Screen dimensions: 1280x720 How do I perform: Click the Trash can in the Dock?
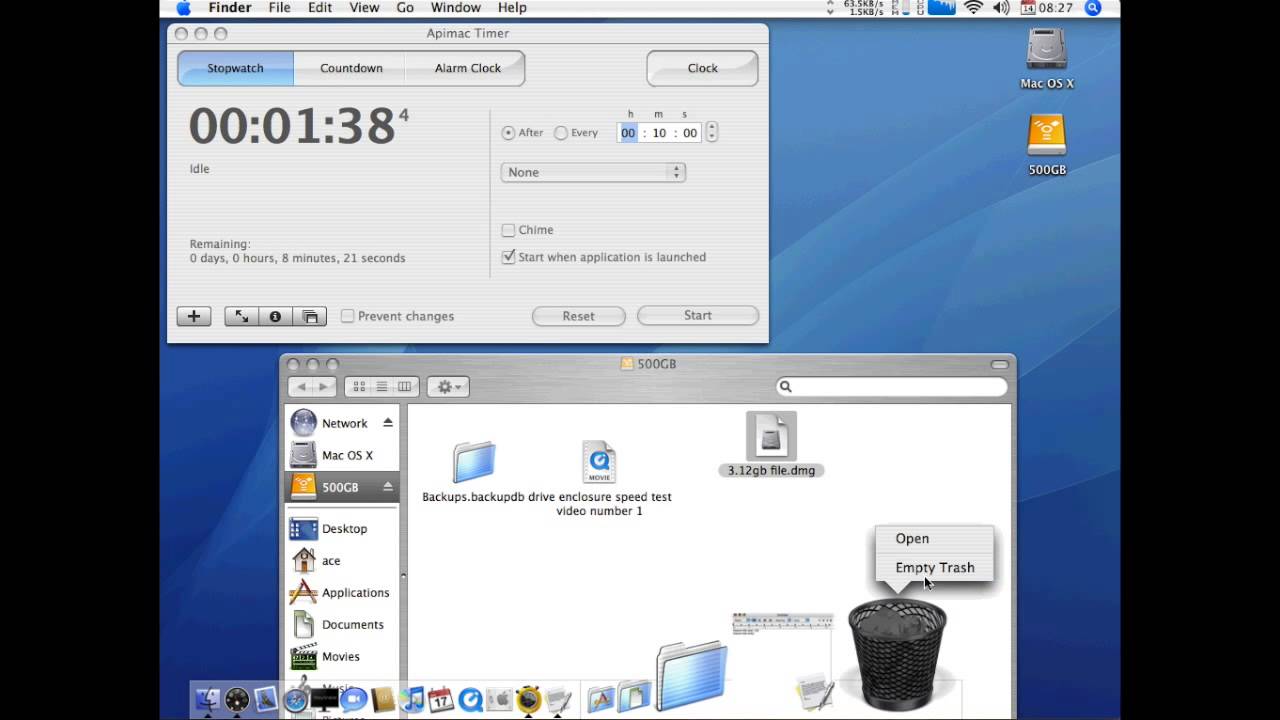pyautogui.click(x=897, y=655)
